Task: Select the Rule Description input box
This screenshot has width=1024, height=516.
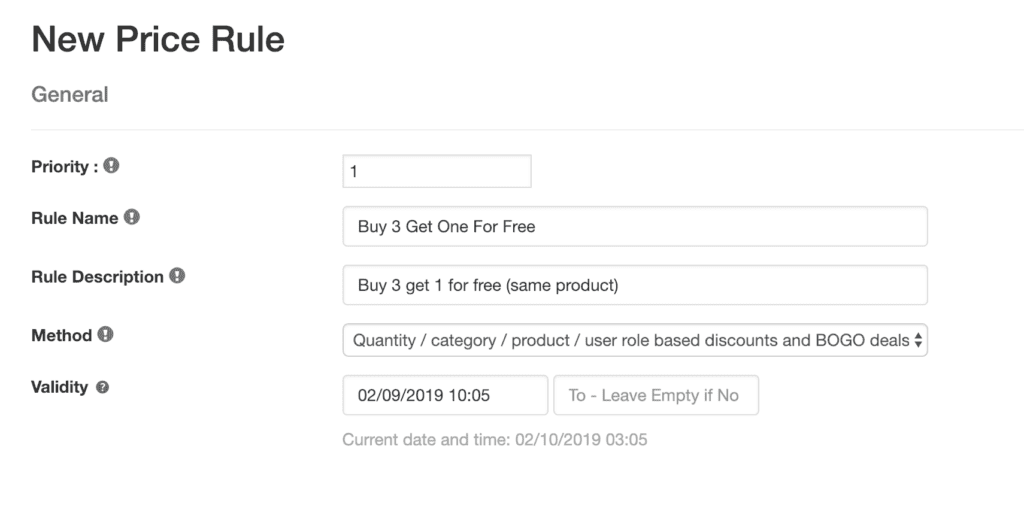Action: [635, 285]
